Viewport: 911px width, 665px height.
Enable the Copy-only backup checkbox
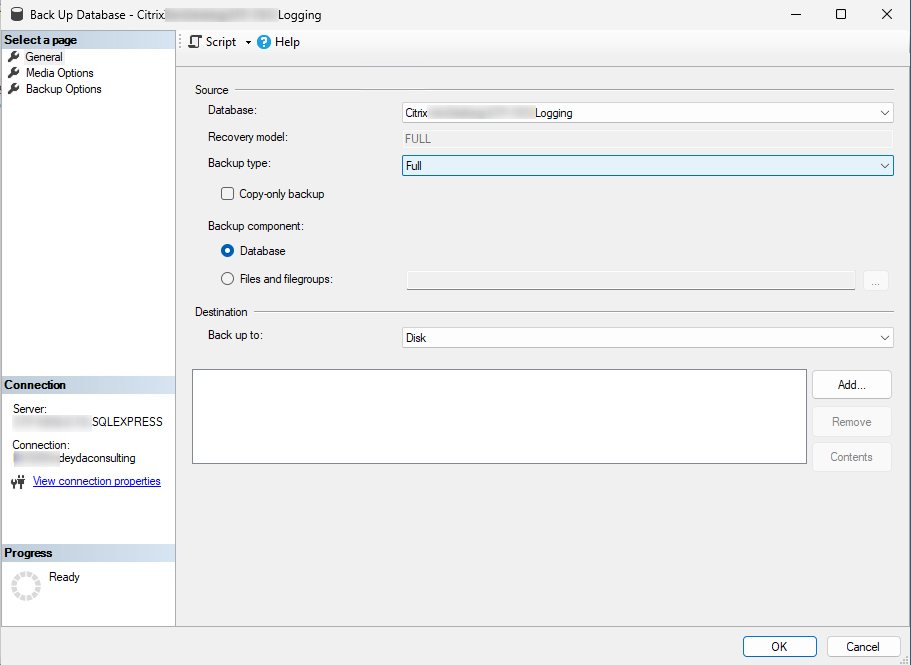(x=228, y=194)
